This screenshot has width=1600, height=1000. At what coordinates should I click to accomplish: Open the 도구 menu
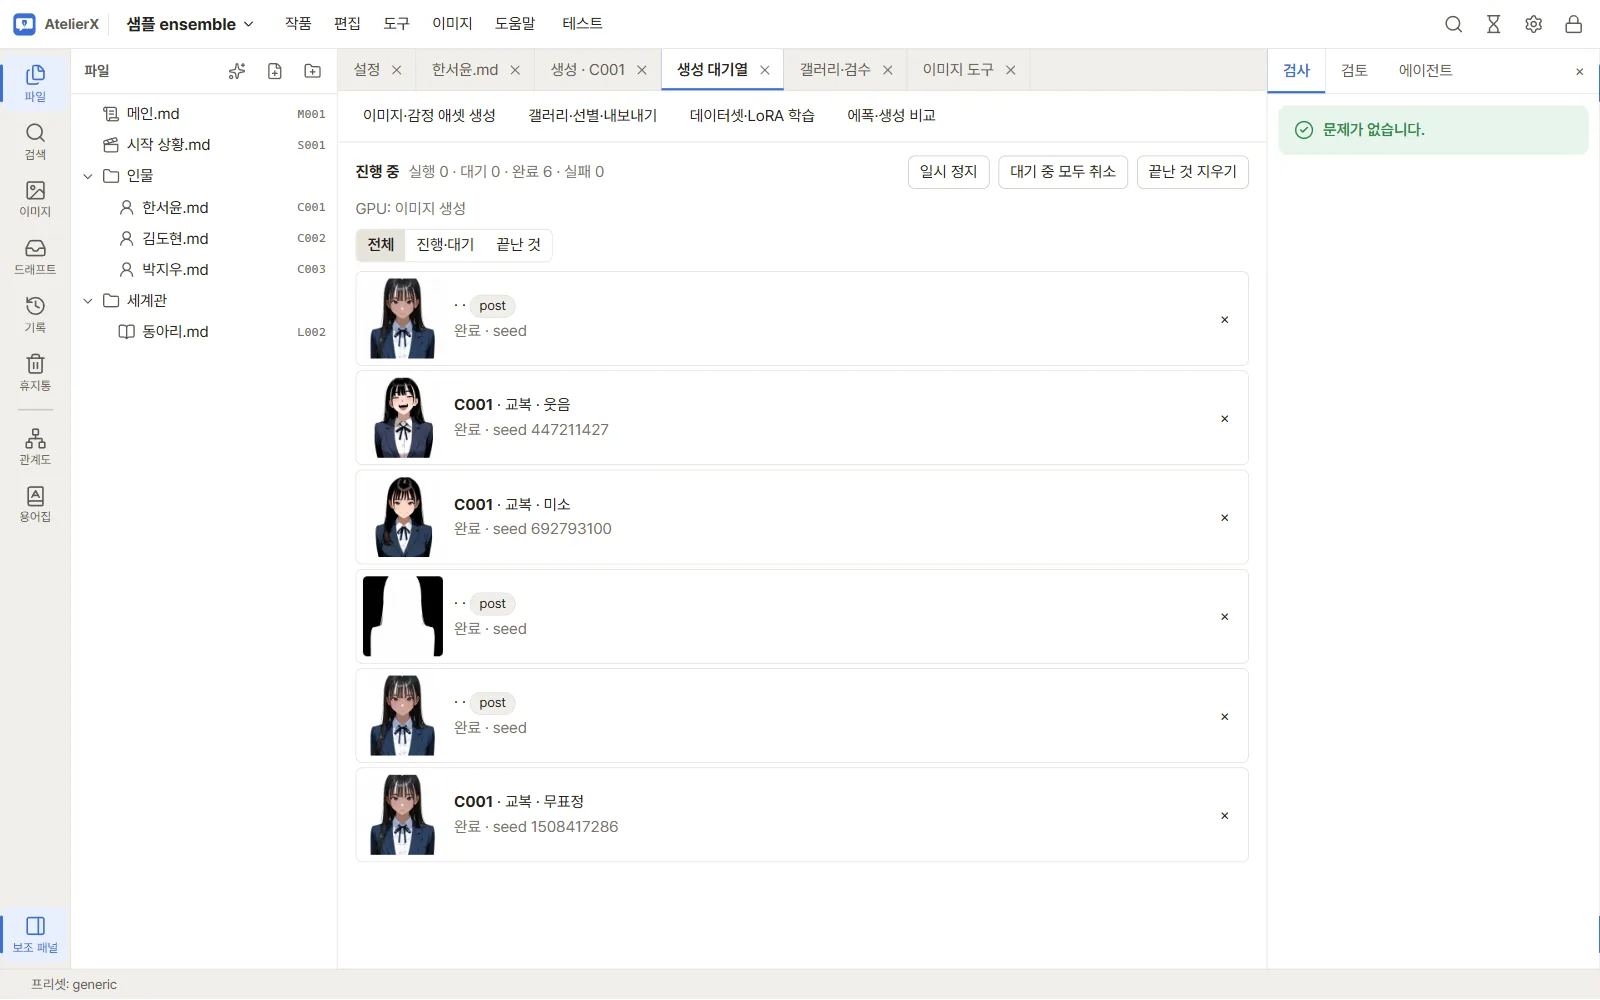pyautogui.click(x=397, y=24)
